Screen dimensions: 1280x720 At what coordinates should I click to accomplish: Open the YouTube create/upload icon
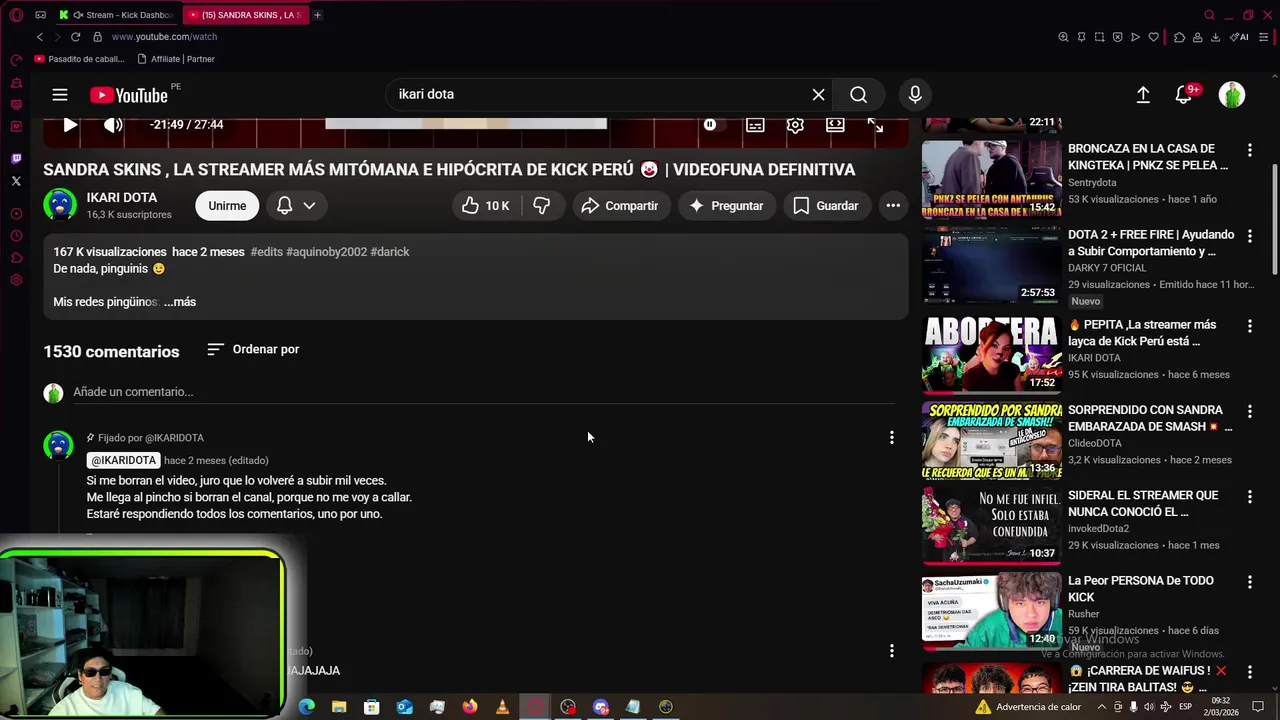[1143, 95]
